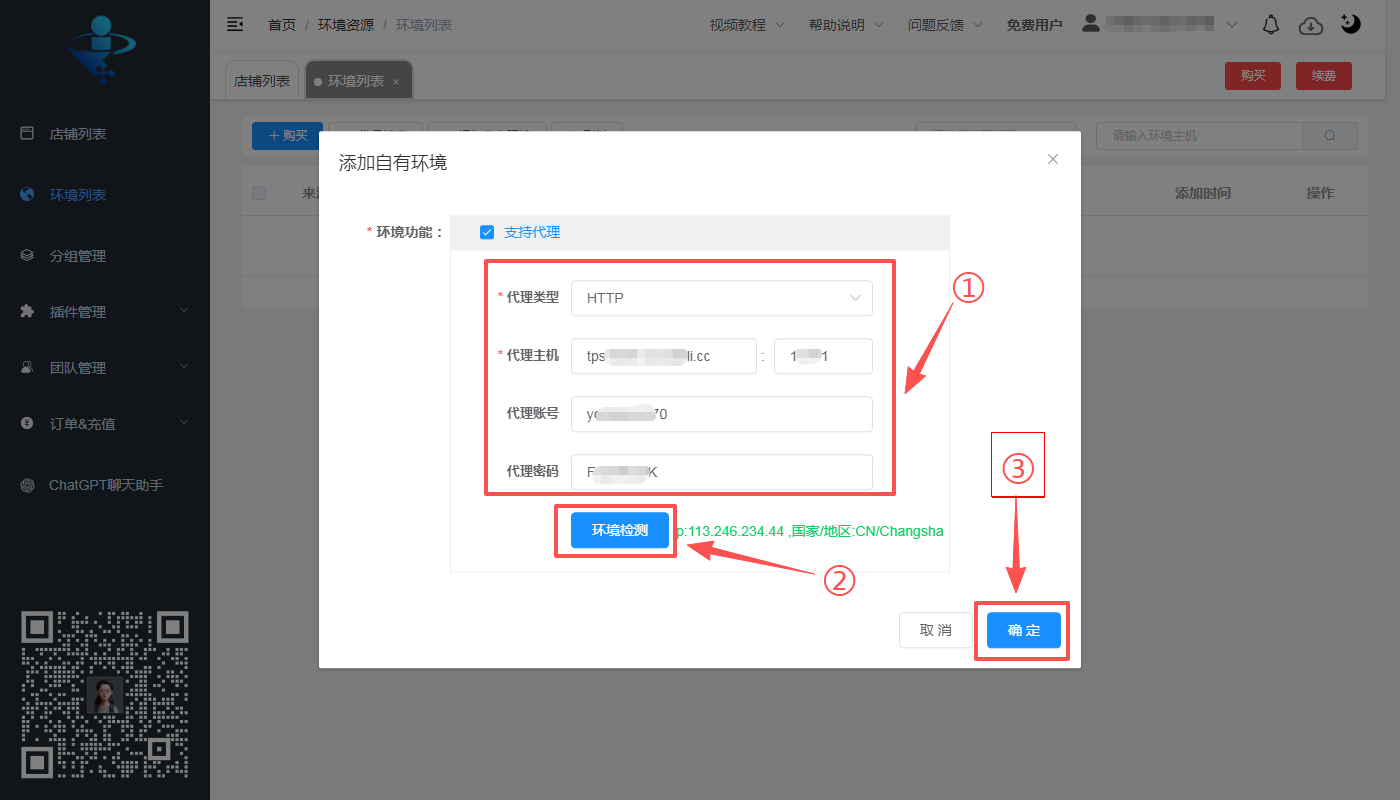Expand the 订单&充值 sidebar section

(x=82, y=423)
